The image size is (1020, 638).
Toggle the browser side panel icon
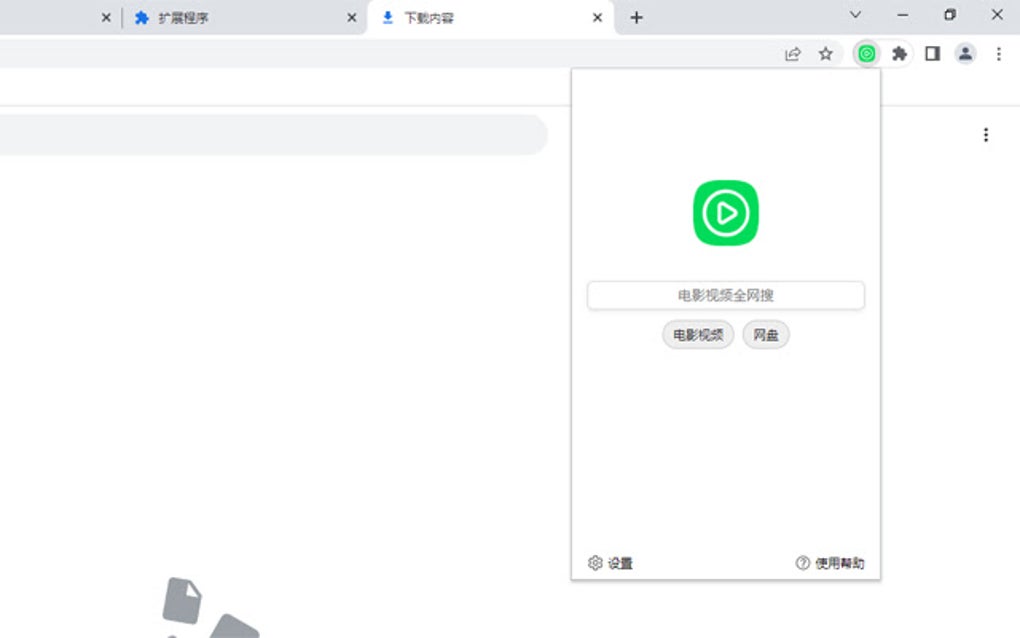pos(932,54)
